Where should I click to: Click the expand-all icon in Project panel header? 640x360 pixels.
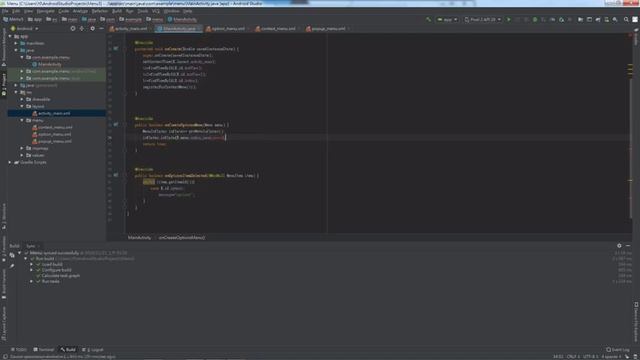point(82,29)
